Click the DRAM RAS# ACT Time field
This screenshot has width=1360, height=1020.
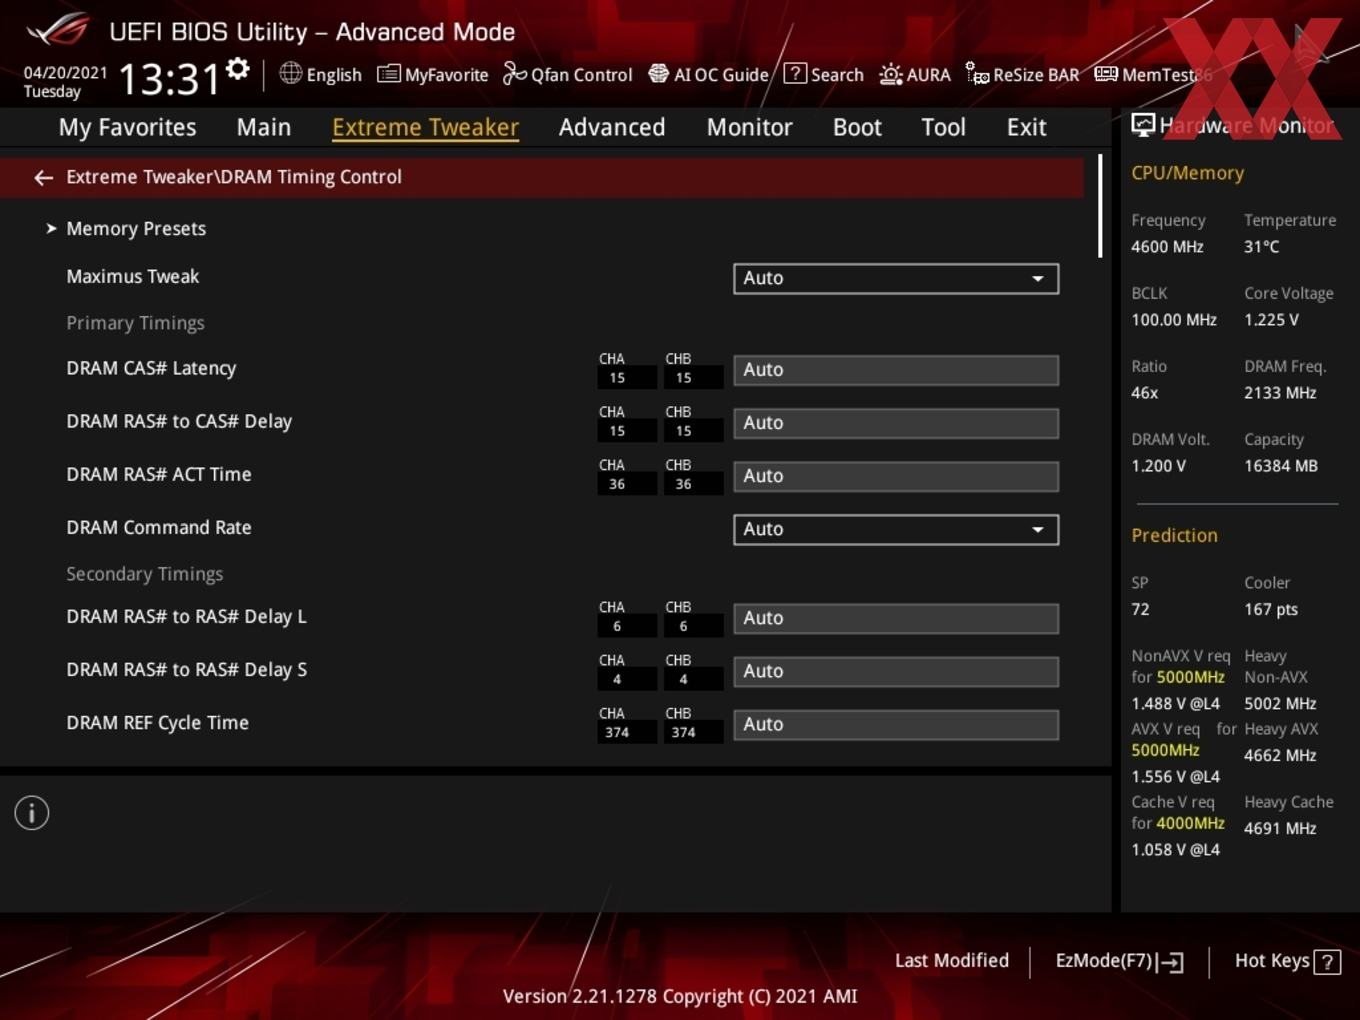[896, 476]
